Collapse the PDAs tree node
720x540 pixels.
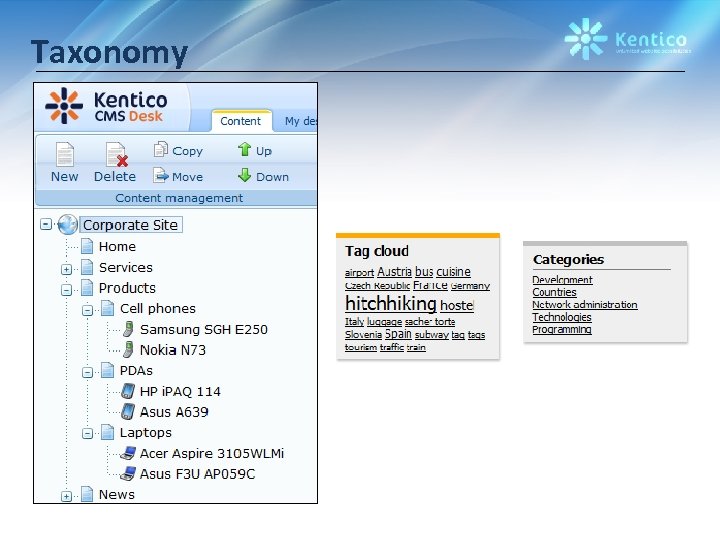click(87, 372)
